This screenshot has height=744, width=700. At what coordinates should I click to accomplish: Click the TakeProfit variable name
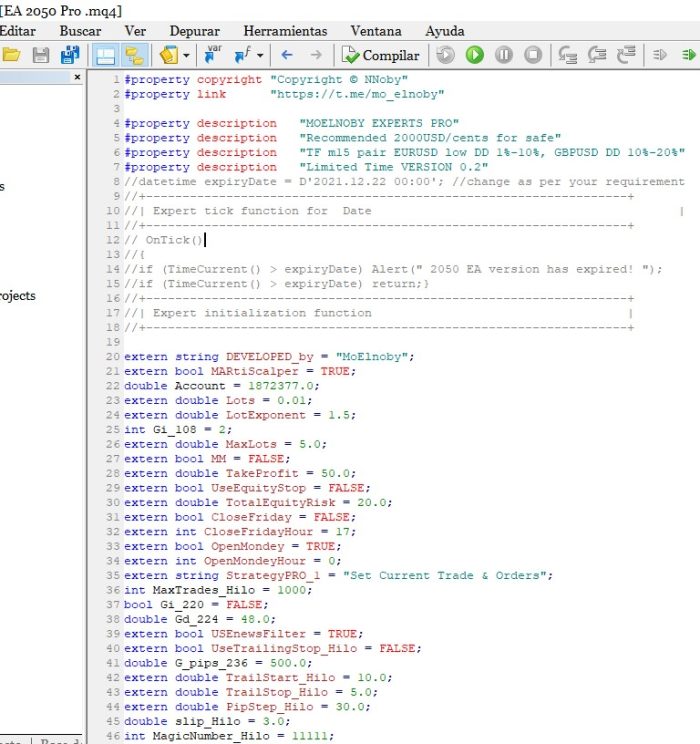pyautogui.click(x=262, y=474)
